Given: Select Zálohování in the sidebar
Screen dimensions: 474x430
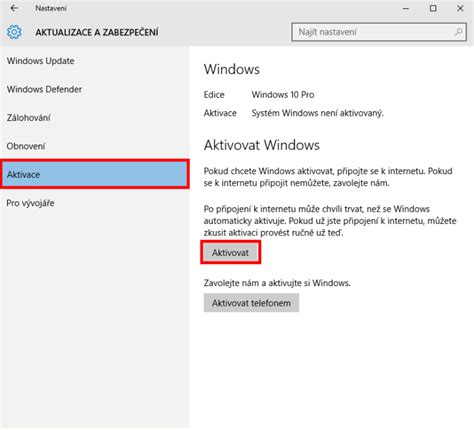Looking at the screenshot, I should pyautogui.click(x=95, y=118).
